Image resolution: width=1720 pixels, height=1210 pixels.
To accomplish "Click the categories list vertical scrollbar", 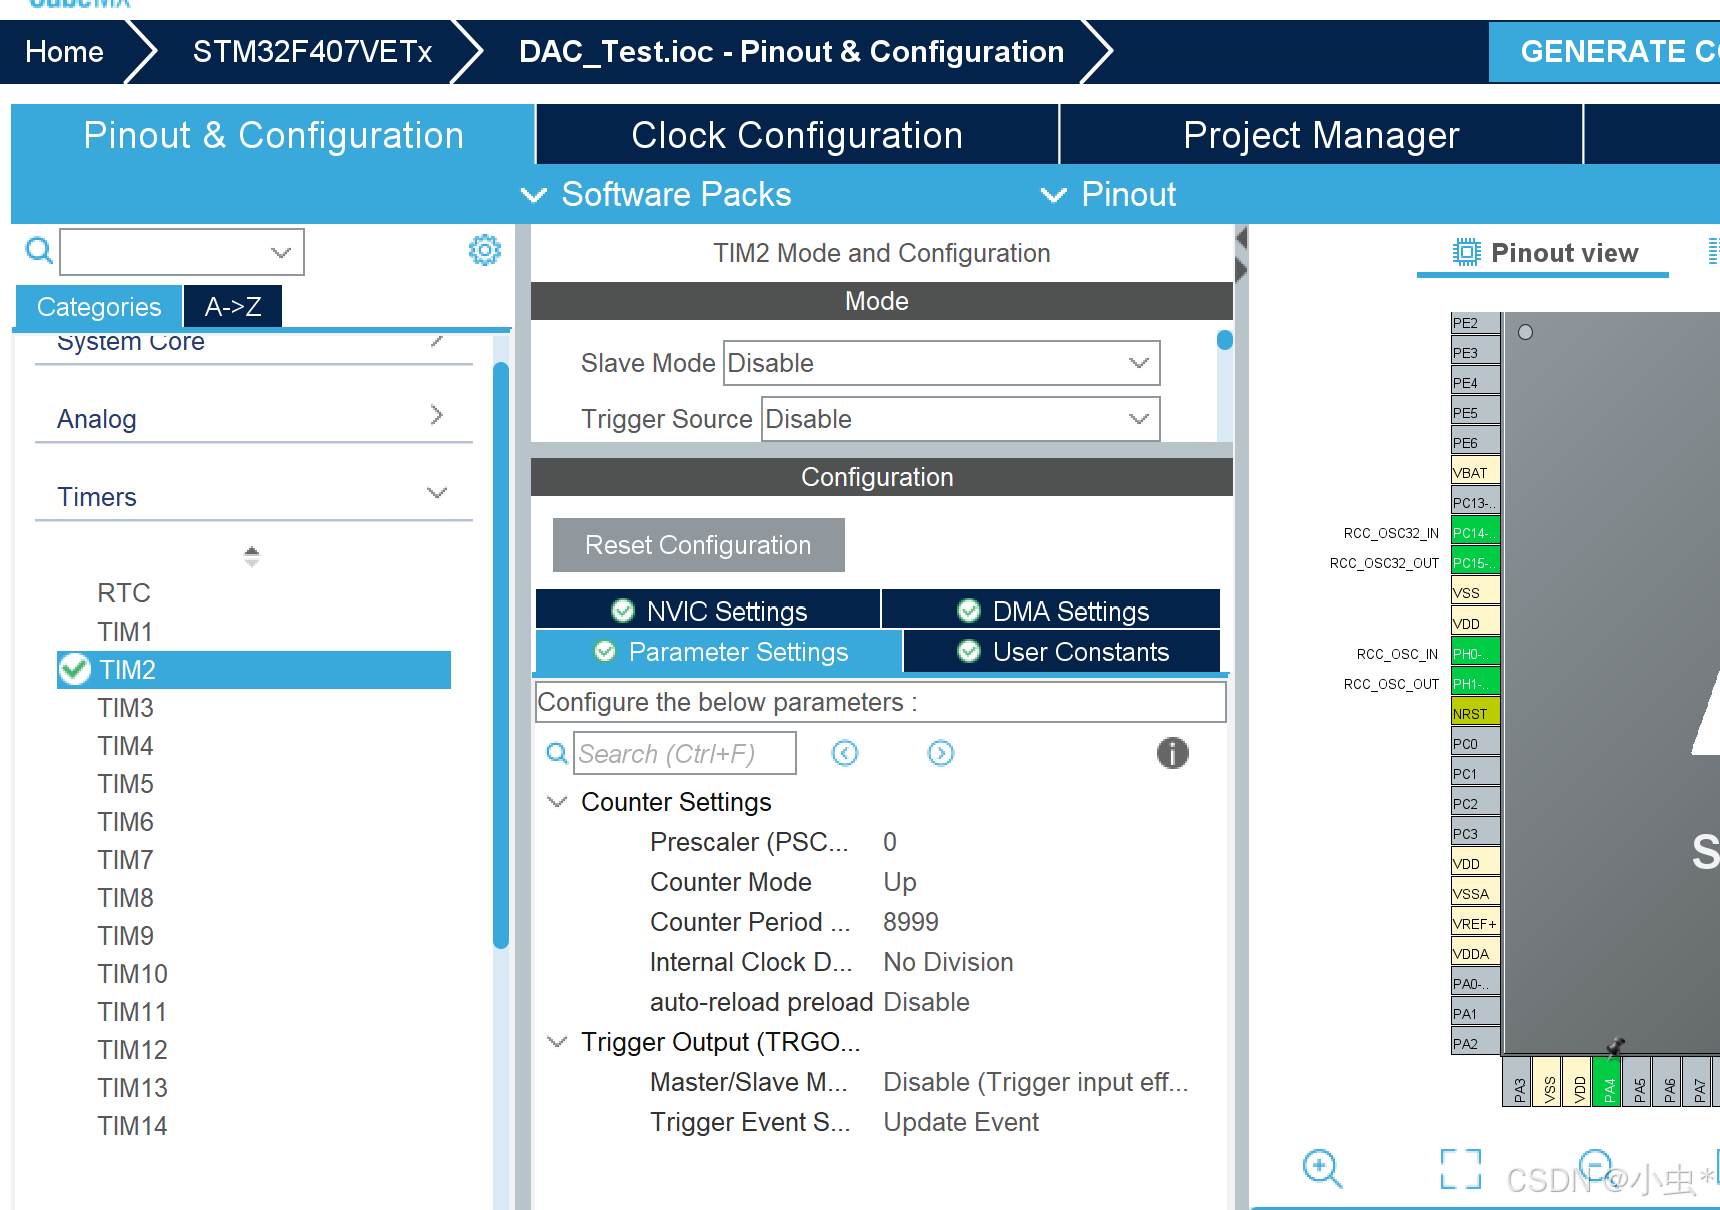I will pos(501,655).
